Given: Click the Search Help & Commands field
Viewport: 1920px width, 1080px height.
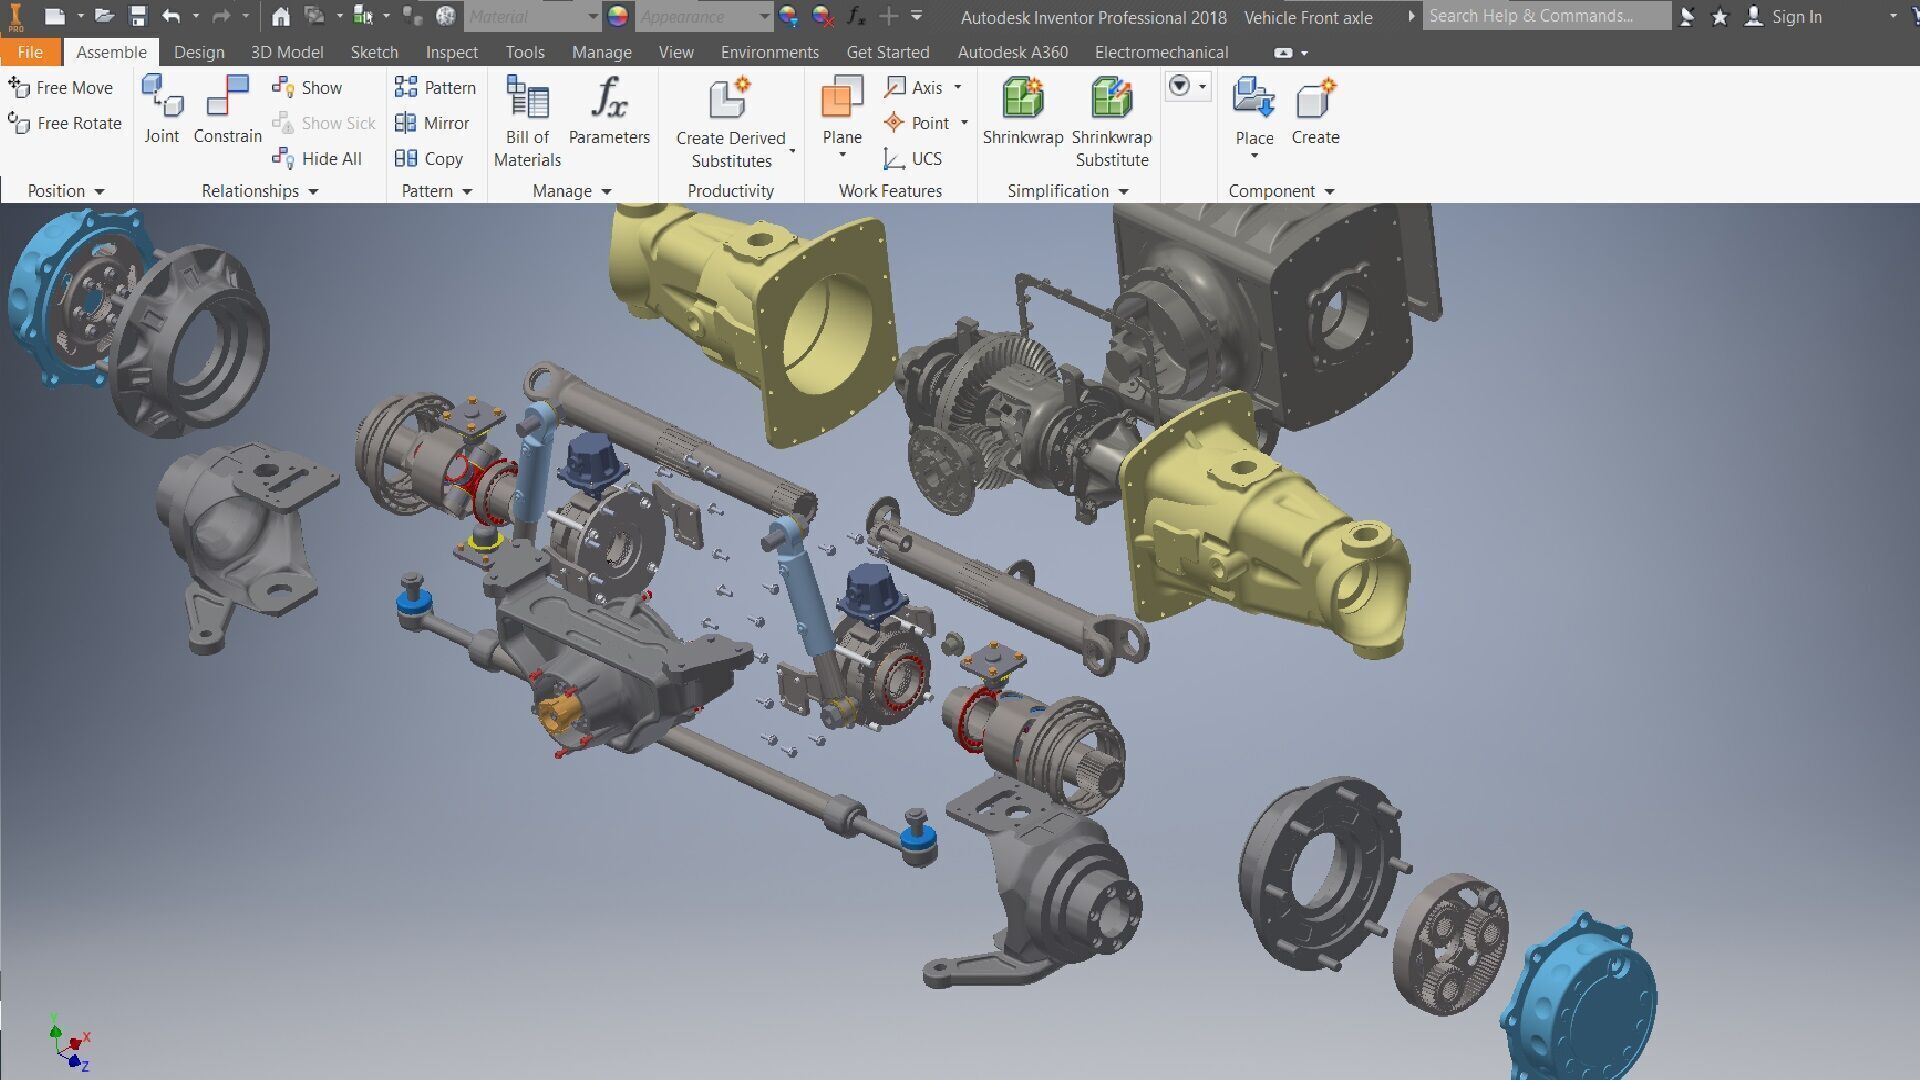Looking at the screenshot, I should click(1545, 16).
